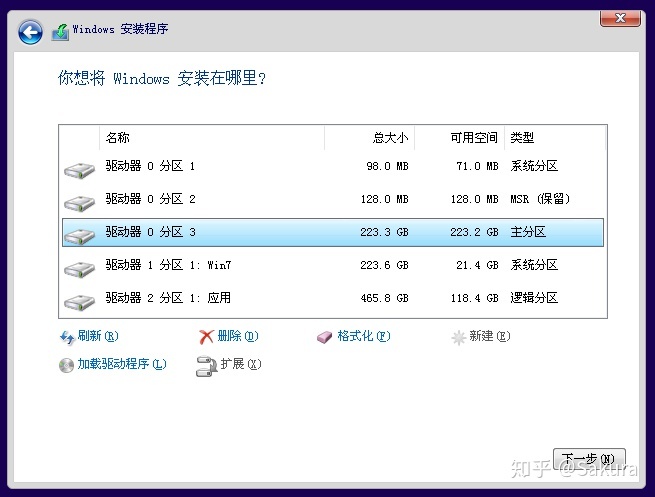This screenshot has width=655, height=497.
Task: Sort by the 类型 column header
Action: pyautogui.click(x=555, y=137)
